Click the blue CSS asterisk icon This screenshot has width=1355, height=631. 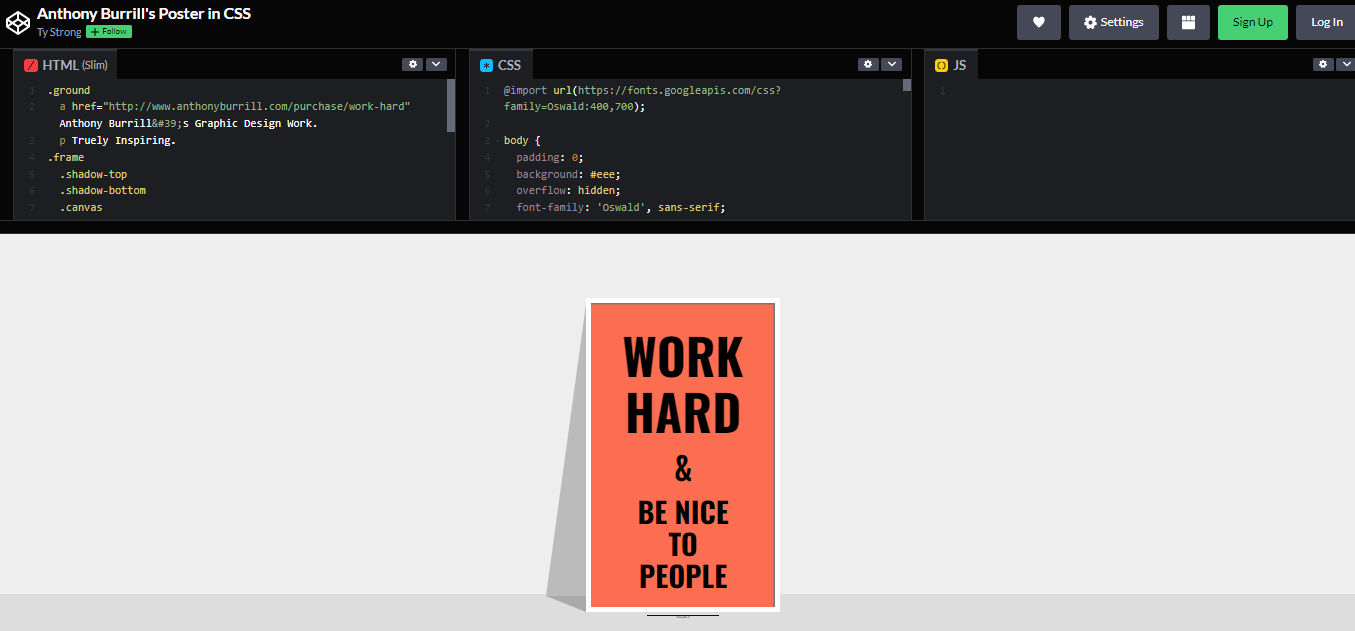coord(487,65)
